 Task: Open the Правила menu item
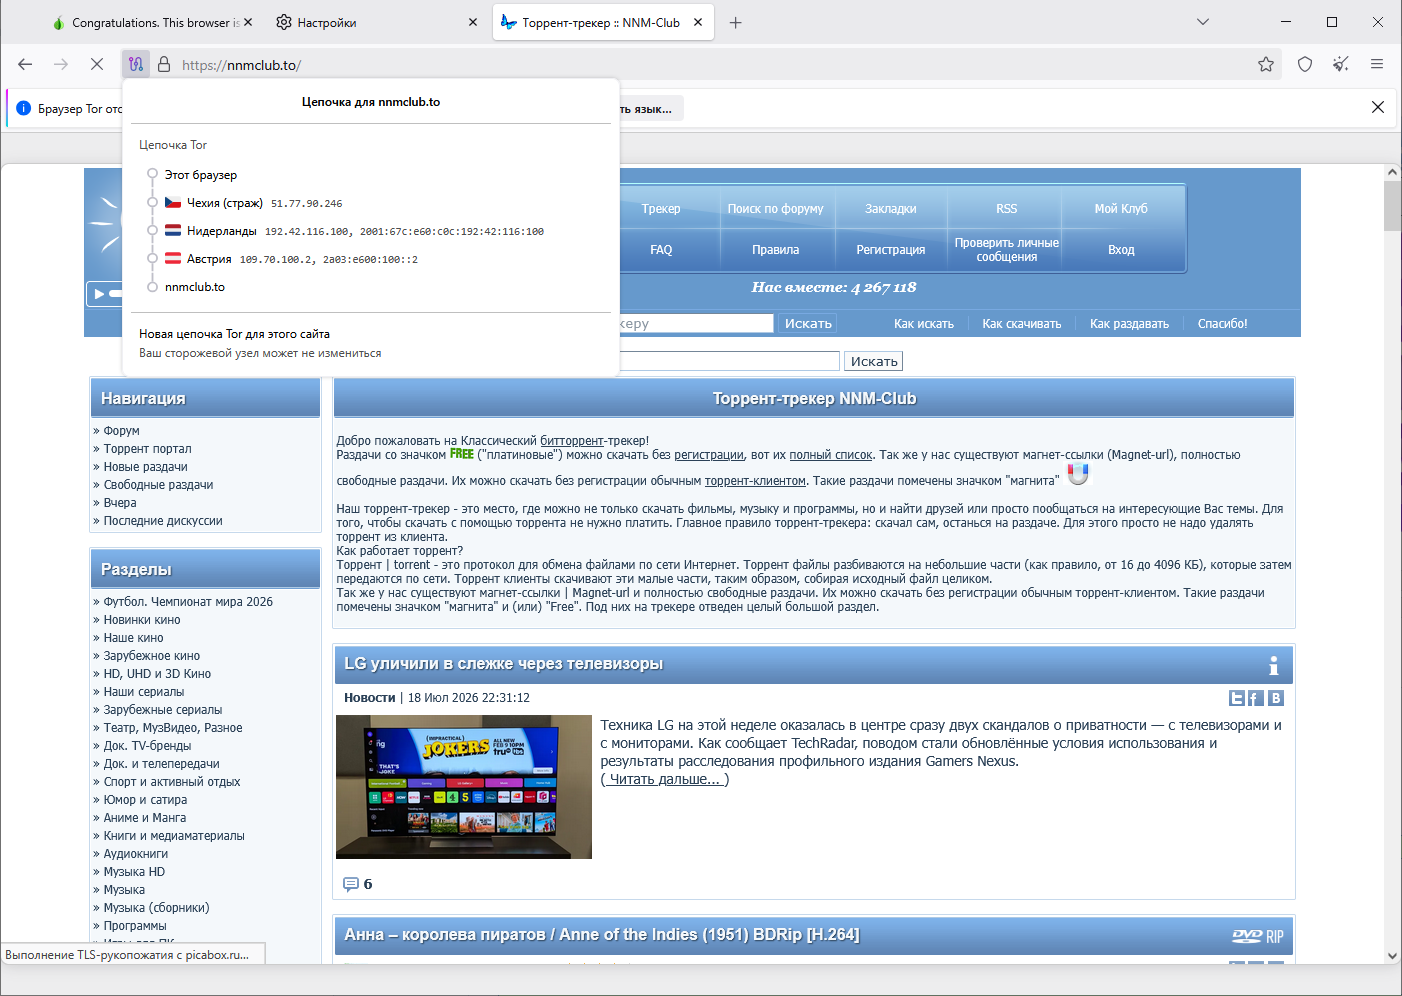[x=776, y=250]
